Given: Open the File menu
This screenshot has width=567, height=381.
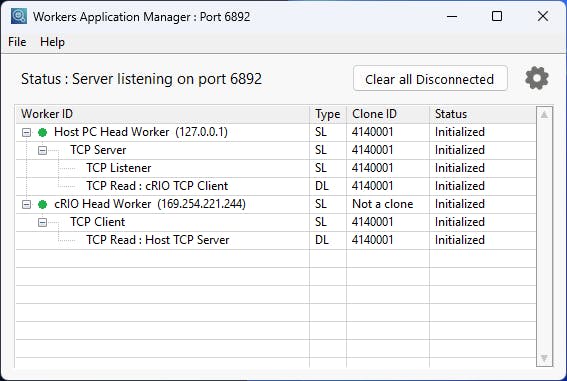Looking at the screenshot, I should 17,42.
